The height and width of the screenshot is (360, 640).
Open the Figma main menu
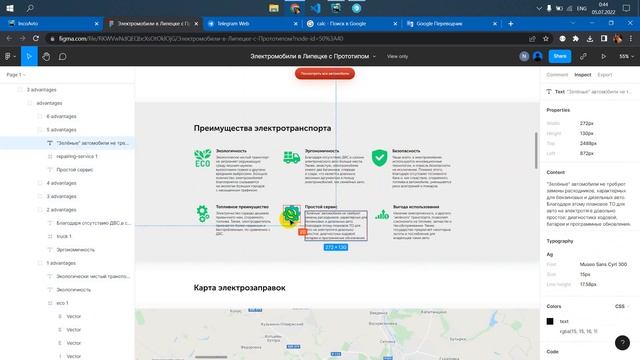coord(10,56)
